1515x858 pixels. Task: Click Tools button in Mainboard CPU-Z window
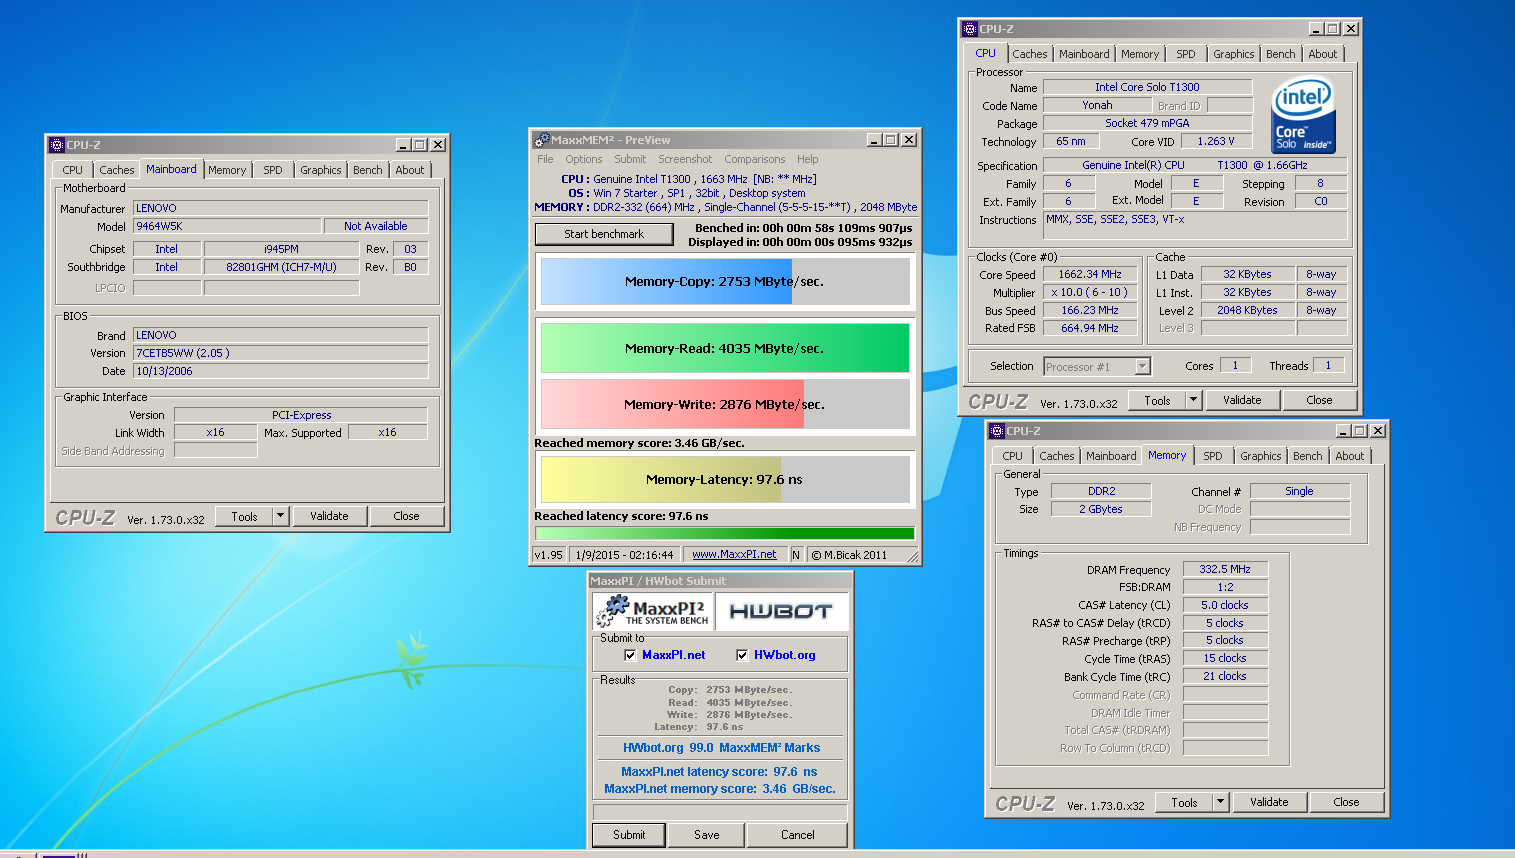click(245, 517)
